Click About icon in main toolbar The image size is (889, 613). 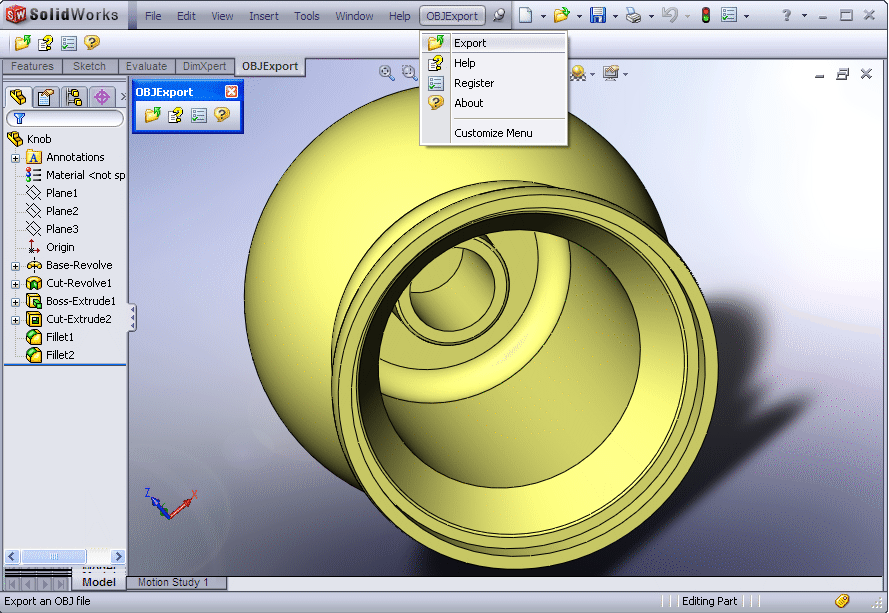(92, 43)
